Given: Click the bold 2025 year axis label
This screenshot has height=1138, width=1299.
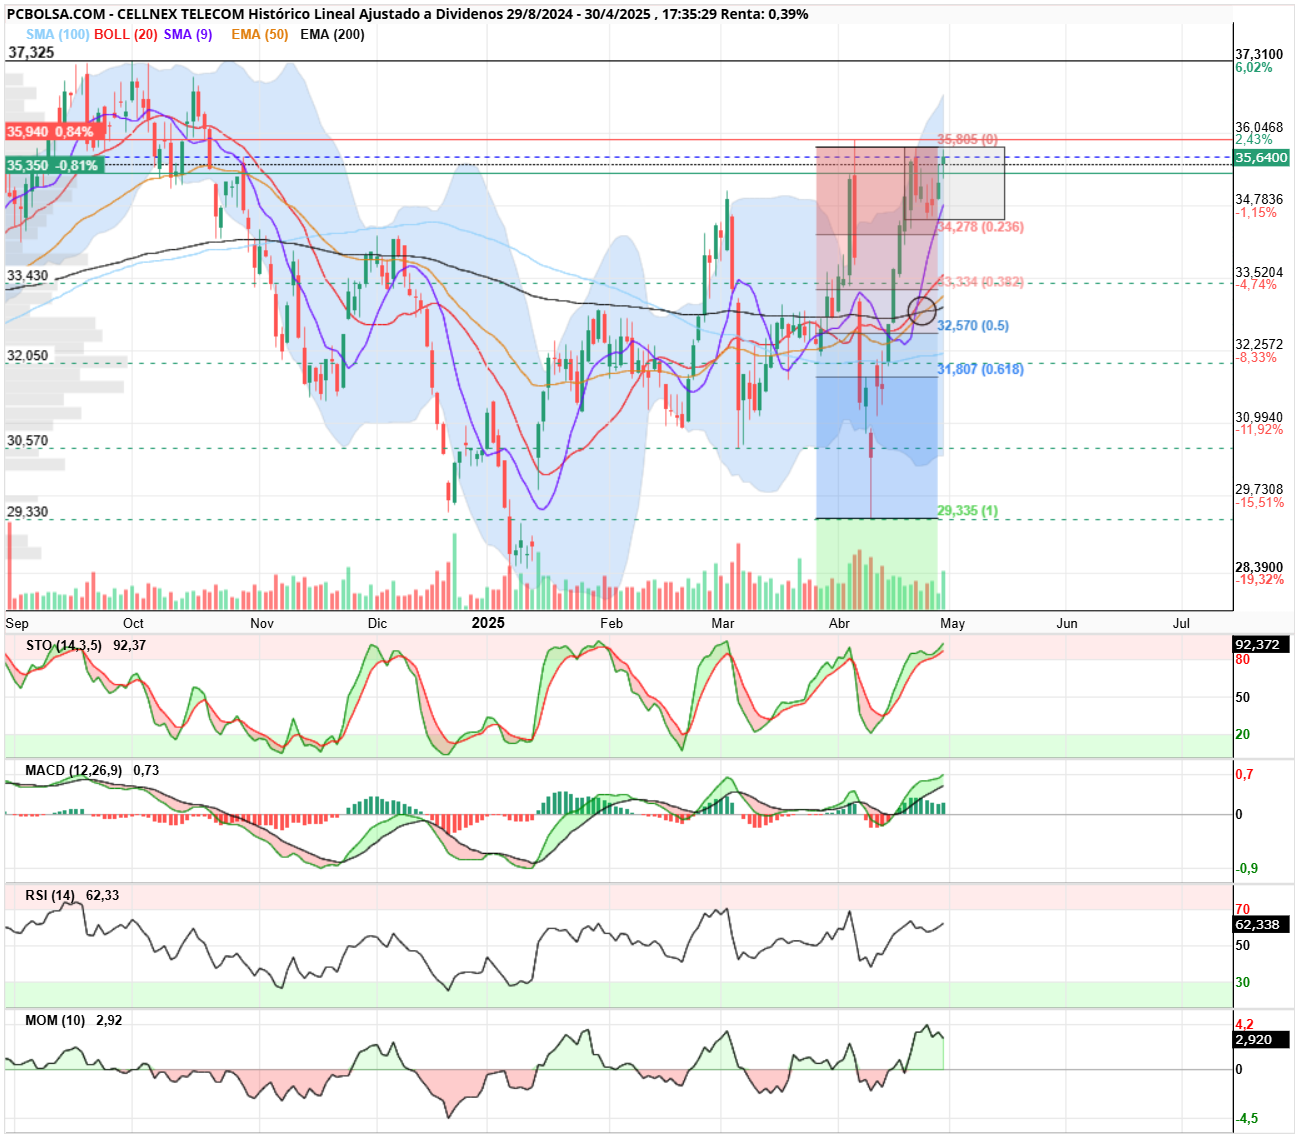Looking at the screenshot, I should click(x=488, y=623).
